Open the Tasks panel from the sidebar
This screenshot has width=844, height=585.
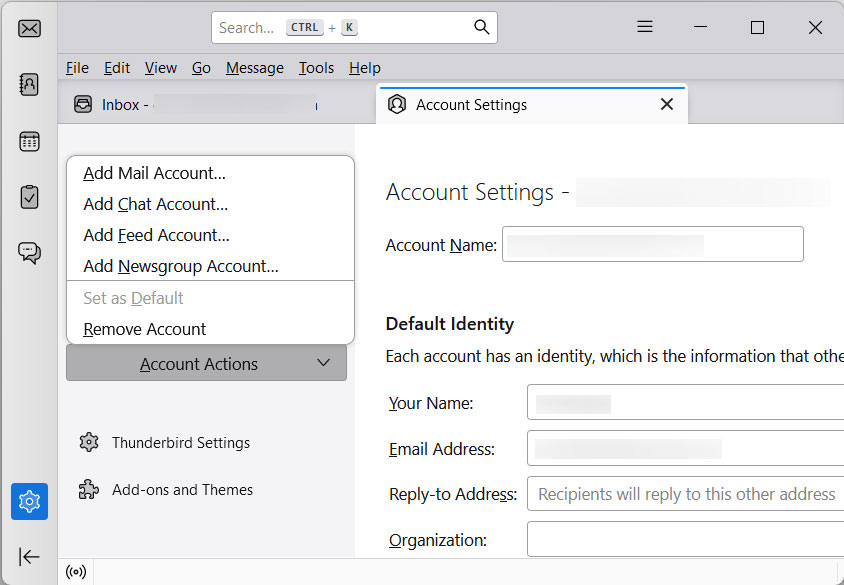pyautogui.click(x=29, y=197)
